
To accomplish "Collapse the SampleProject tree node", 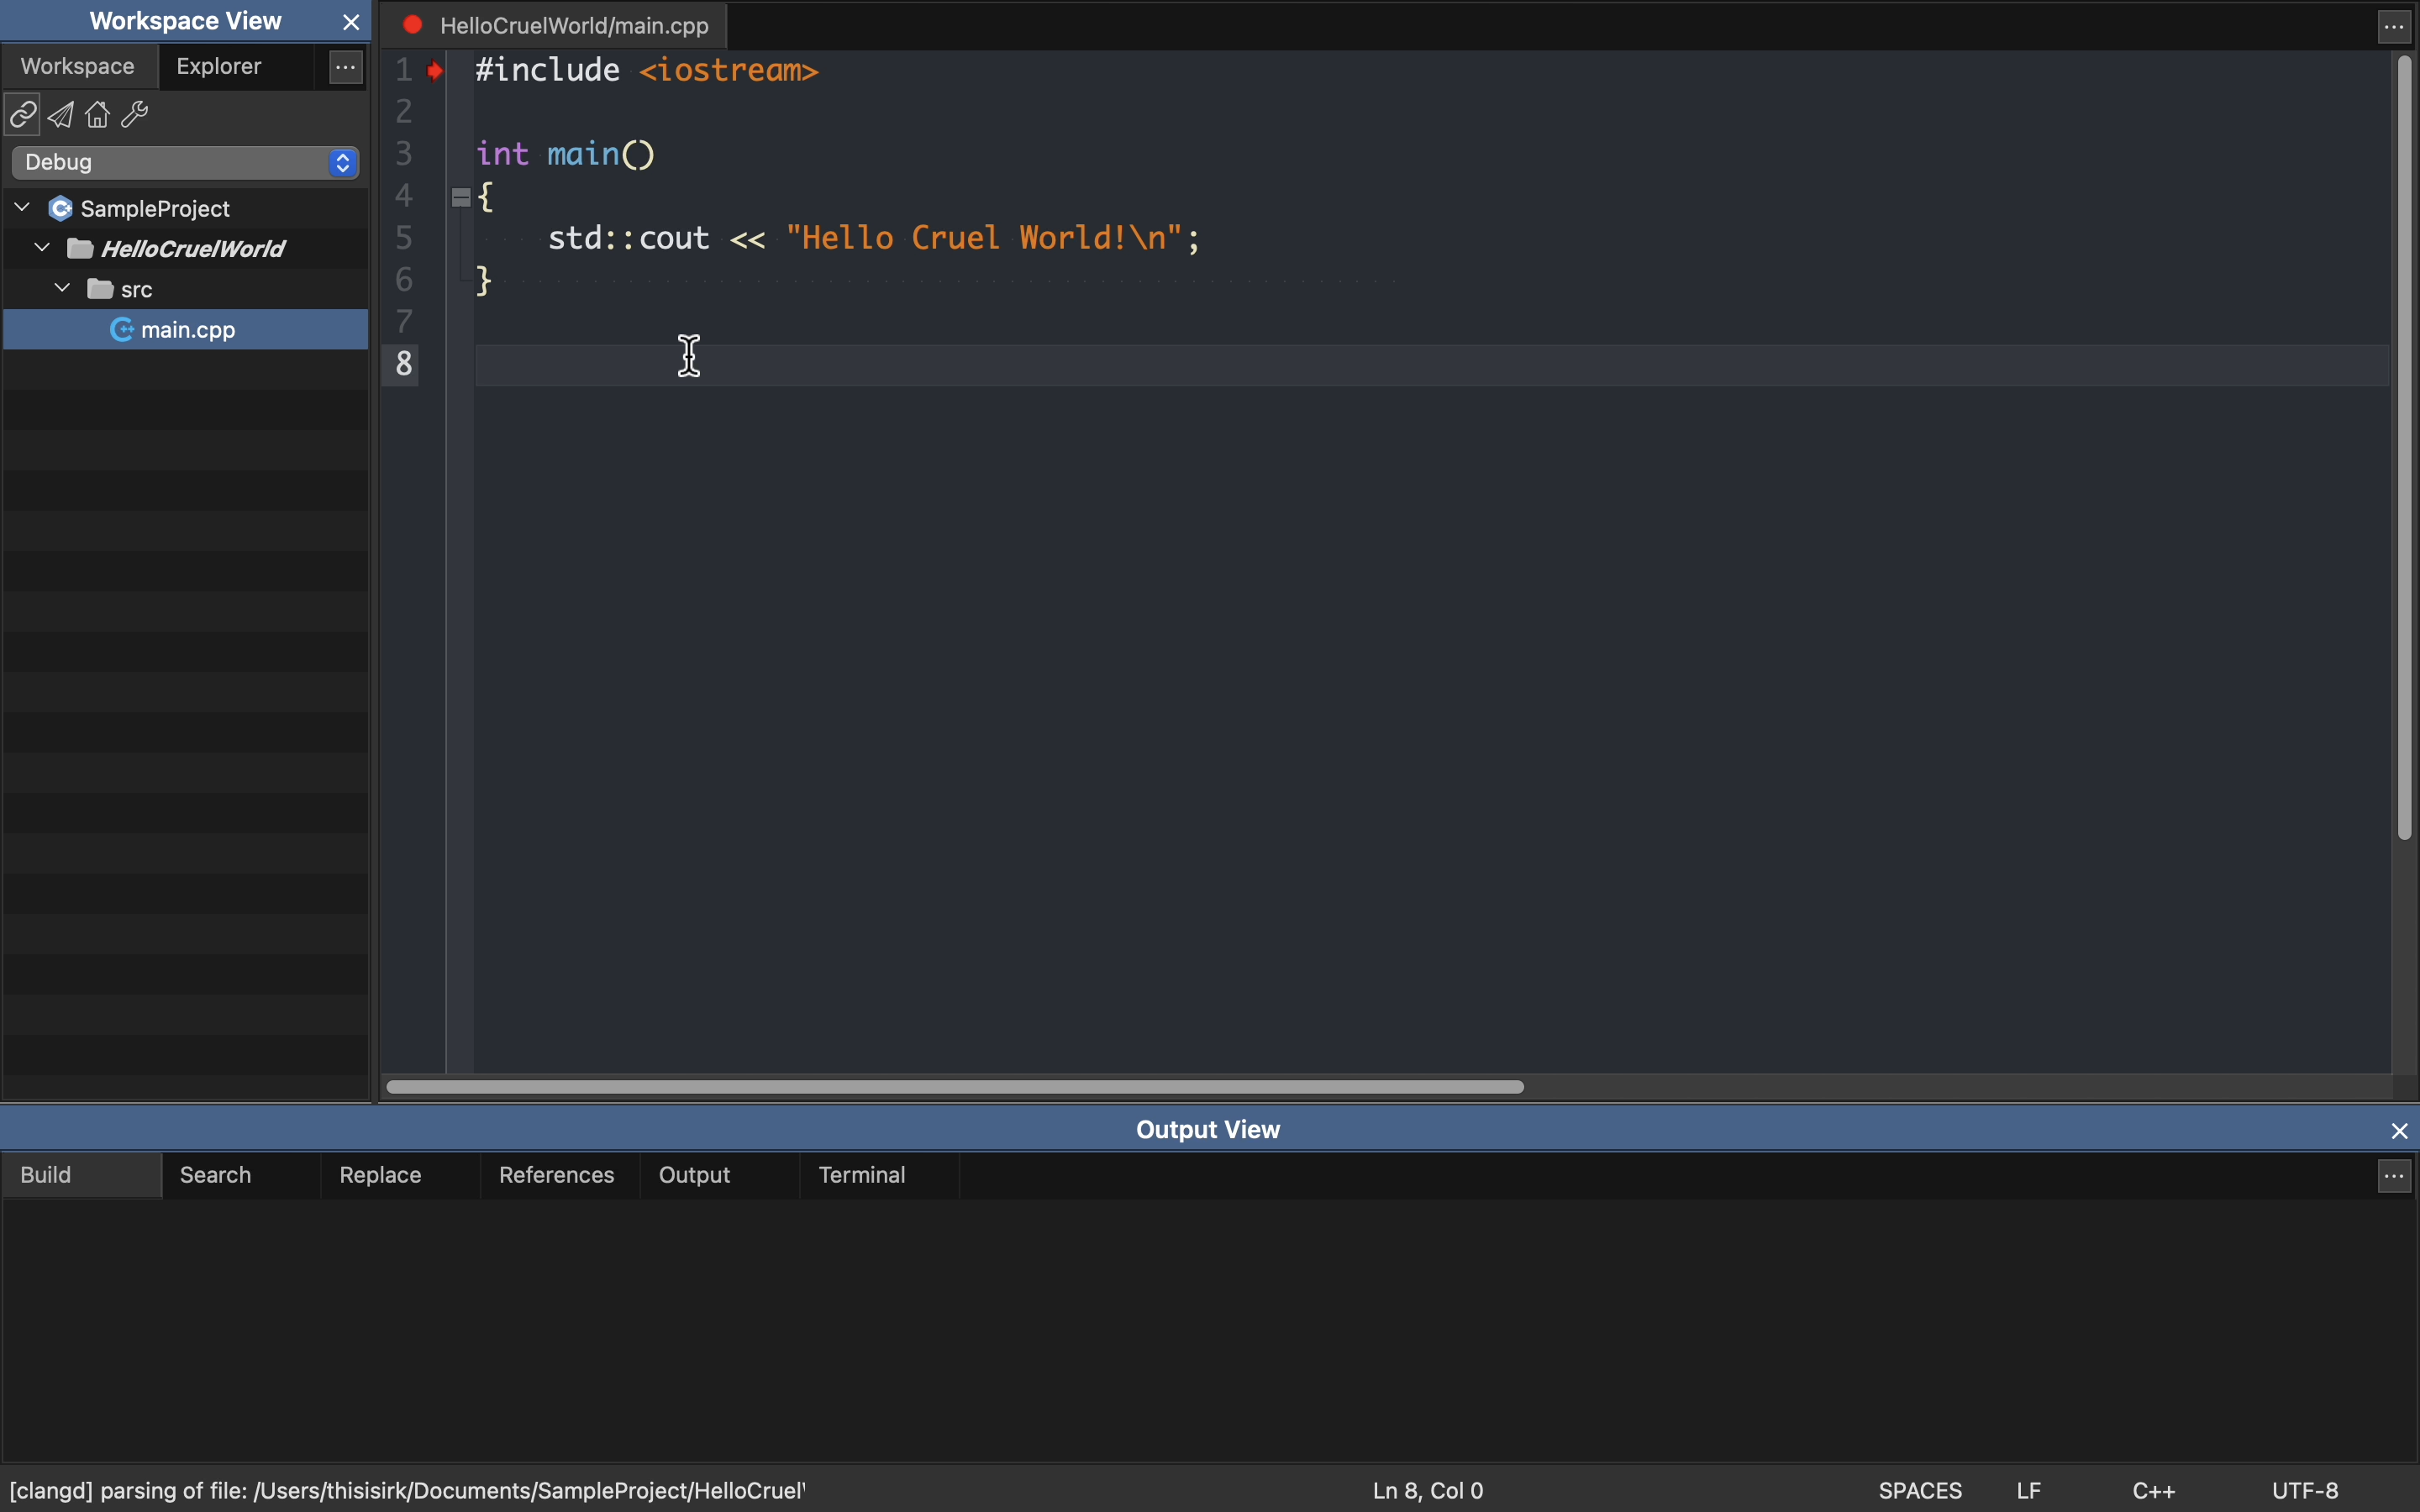I will [22, 208].
